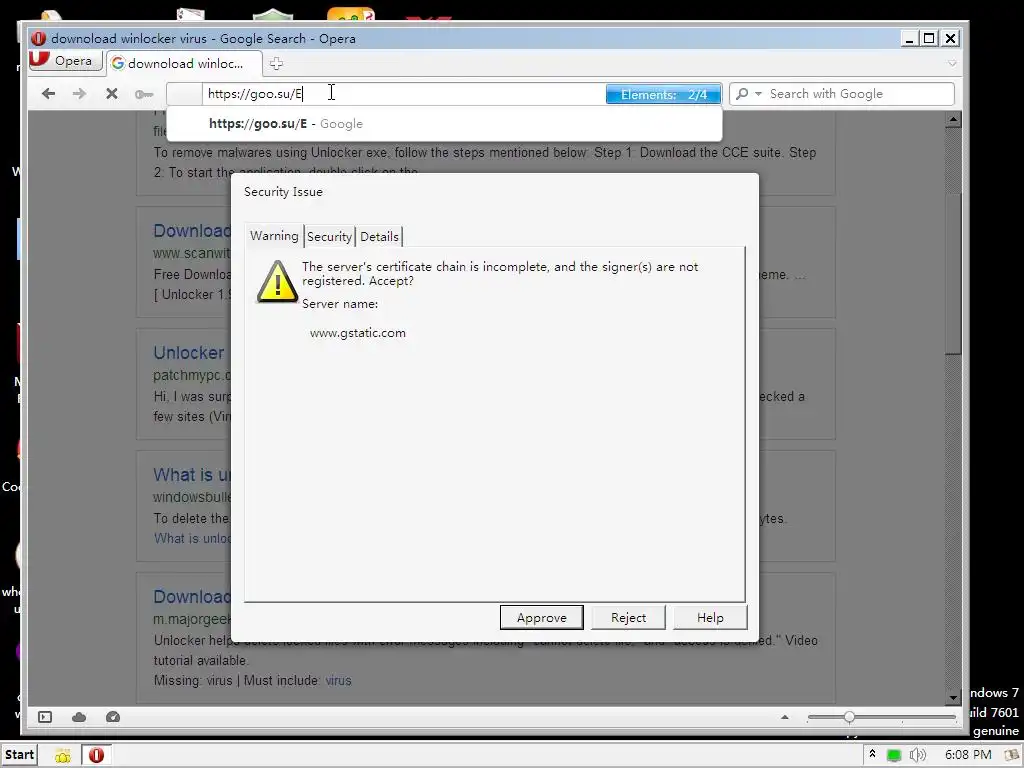Viewport: 1024px width, 768px height.
Task: Reject the certificate
Action: tap(628, 617)
